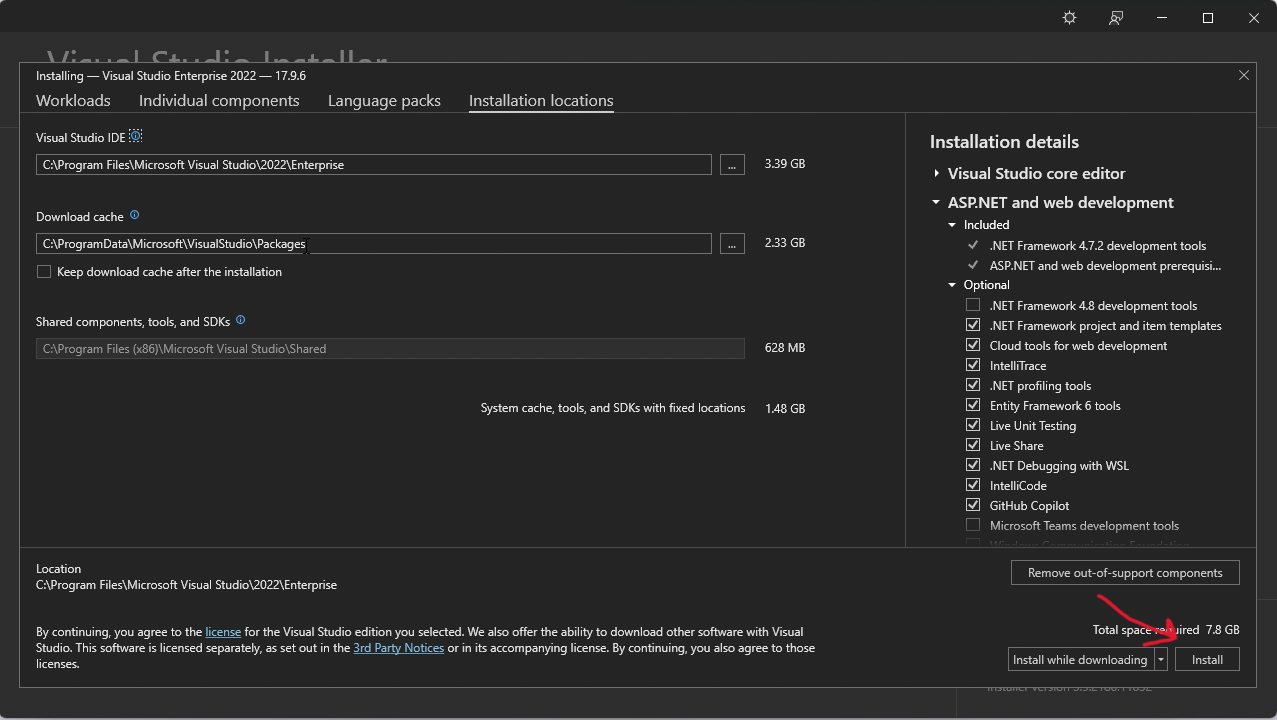This screenshot has height=720, width=1277.
Task: Open the installer settings gear icon
Action: [1069, 18]
